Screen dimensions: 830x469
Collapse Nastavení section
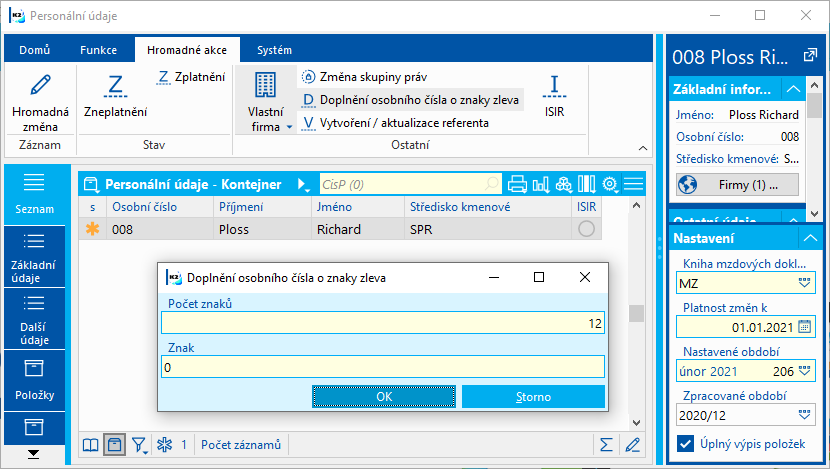point(810,238)
